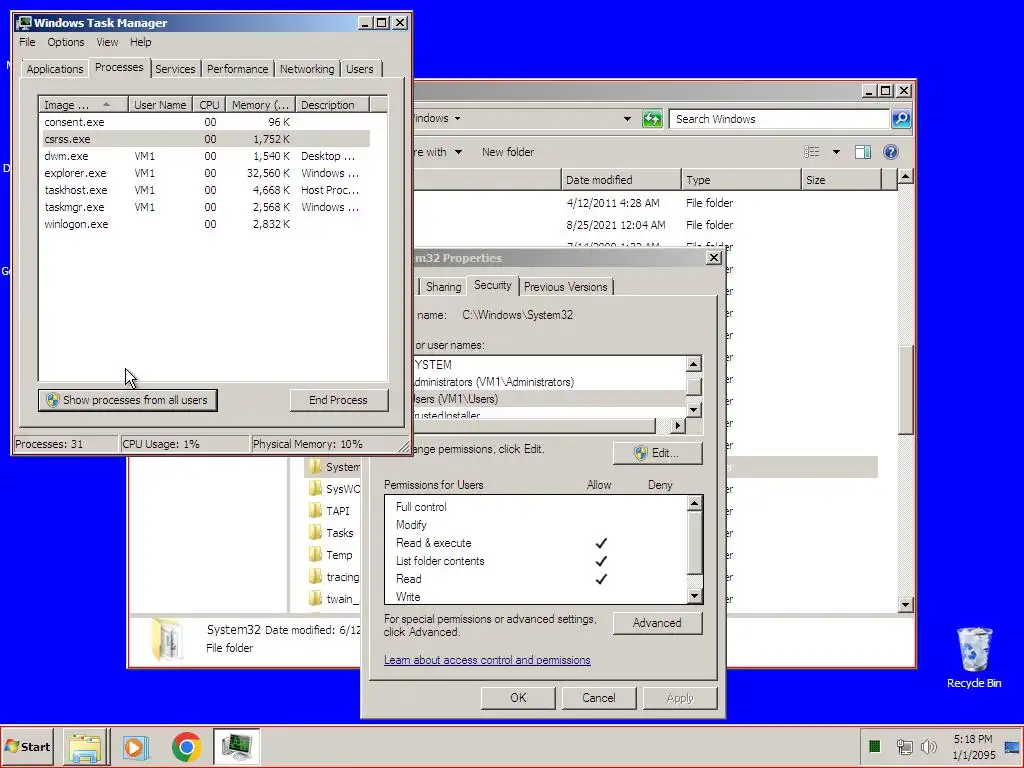Click the Explorer vertical scrollbar thumb
The image size is (1024, 768).
(x=905, y=389)
